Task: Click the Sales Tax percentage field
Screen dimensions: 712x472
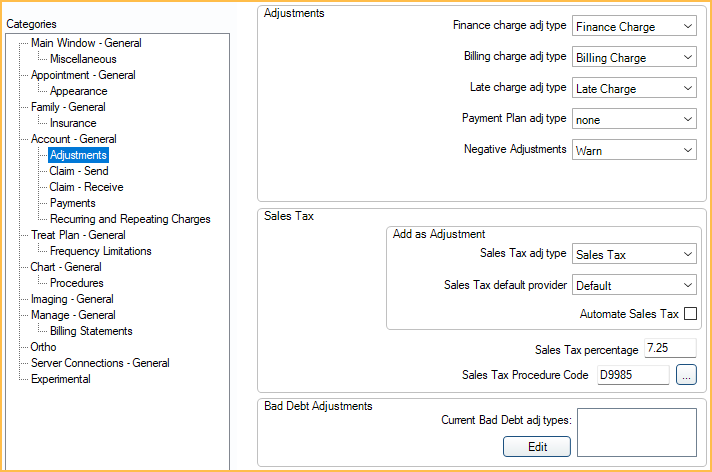Action: click(670, 349)
